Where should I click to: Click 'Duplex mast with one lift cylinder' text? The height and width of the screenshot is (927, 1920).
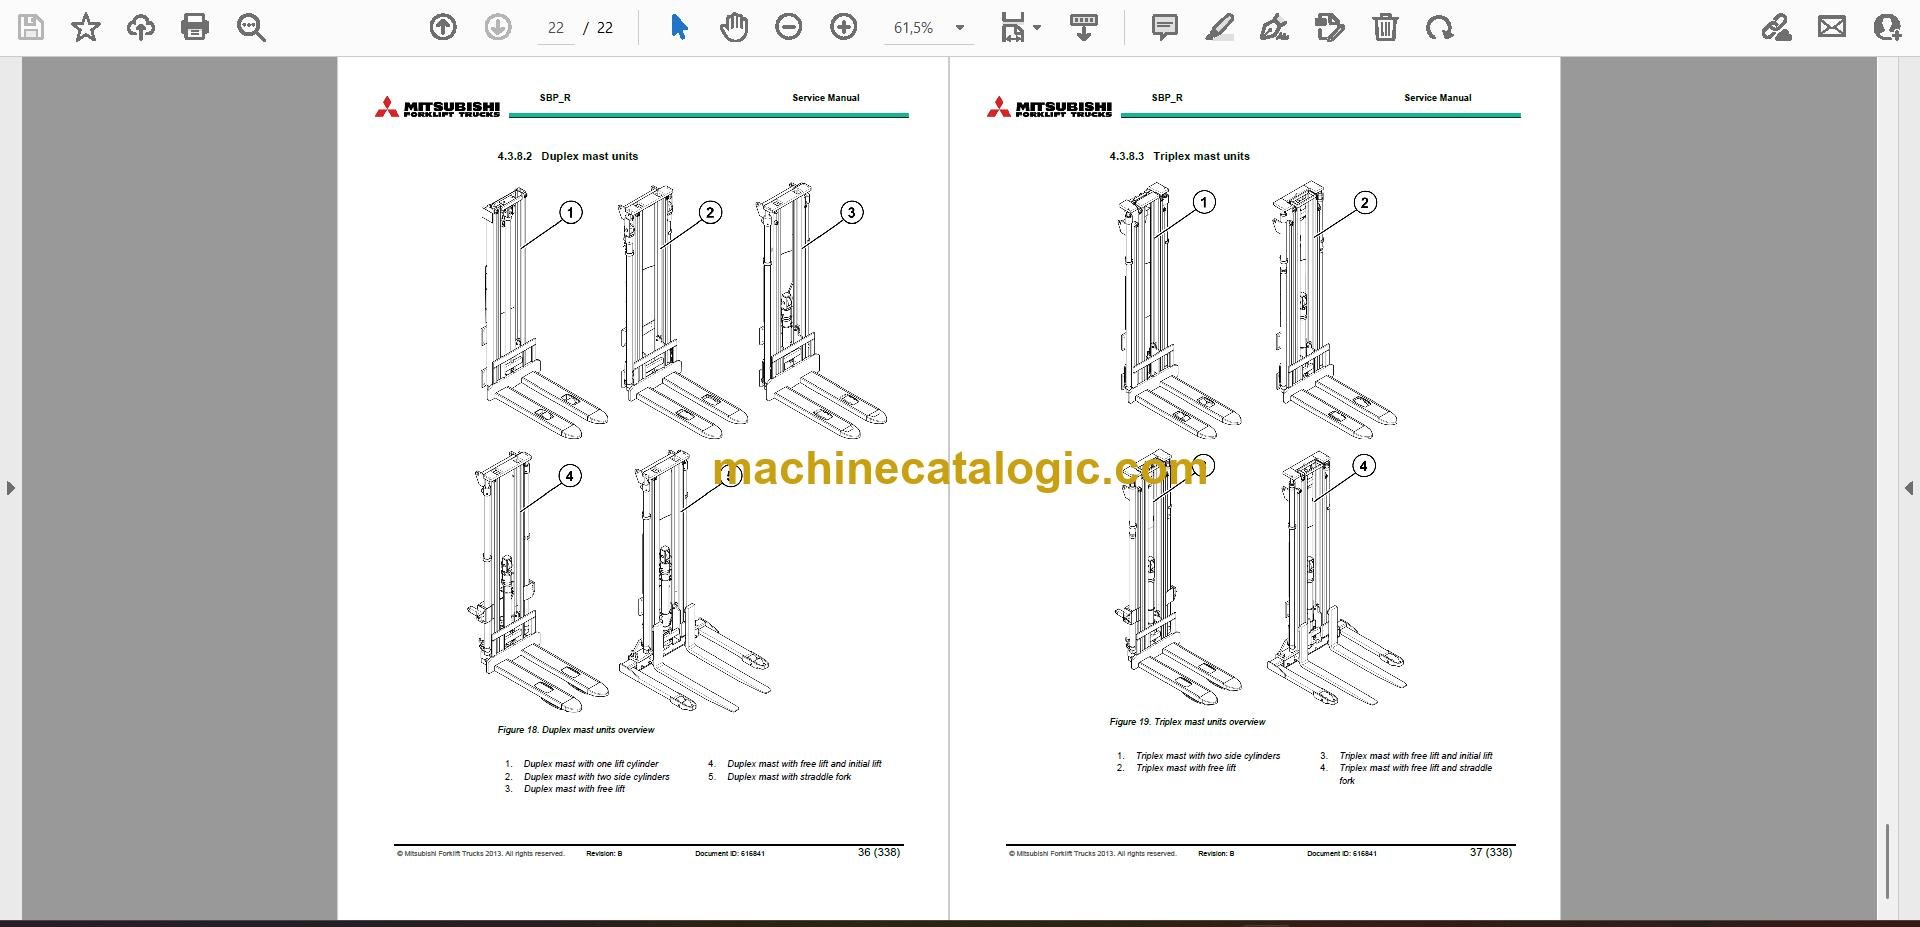click(x=591, y=764)
